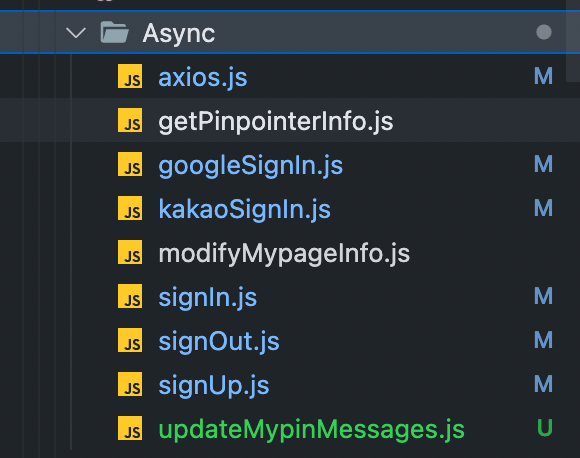
Task: Open modifyMypageInfo.js file
Action: (284, 254)
